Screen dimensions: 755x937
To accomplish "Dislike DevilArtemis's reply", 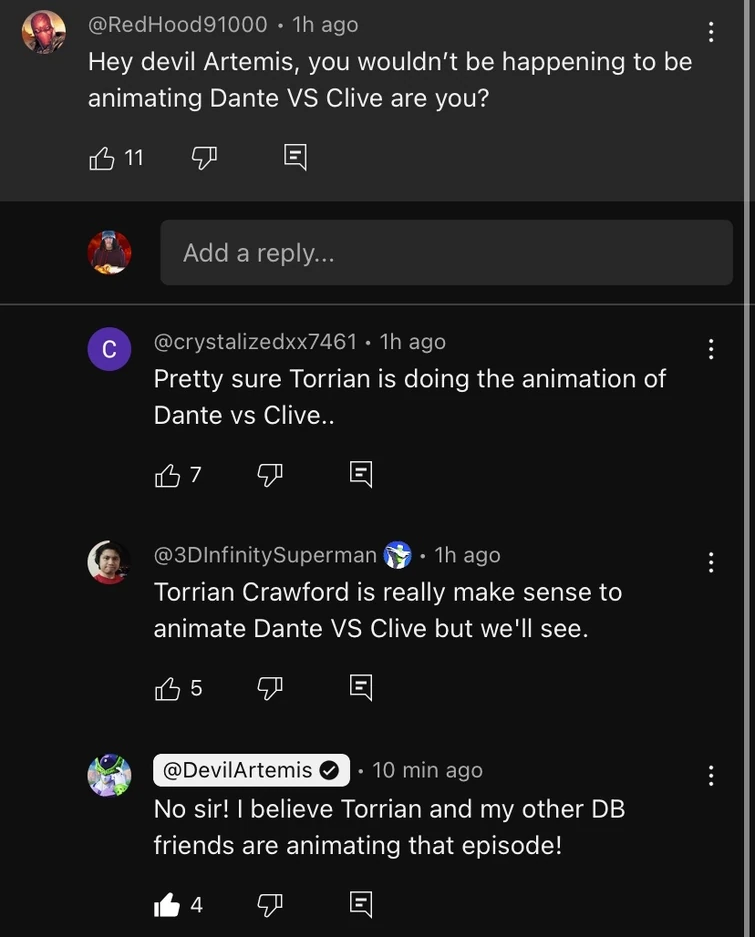I will tap(270, 905).
